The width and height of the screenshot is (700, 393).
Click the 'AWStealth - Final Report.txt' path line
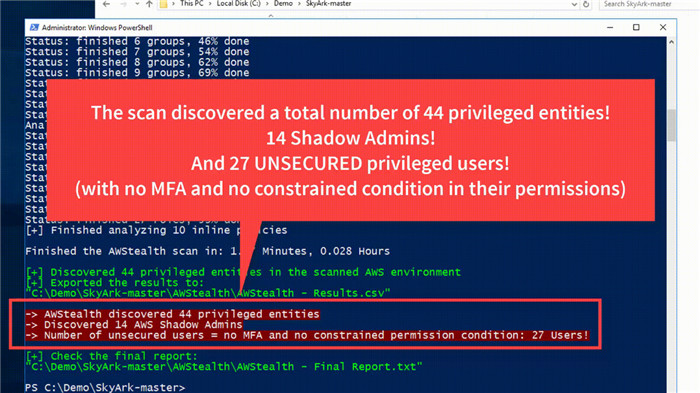[224, 367]
